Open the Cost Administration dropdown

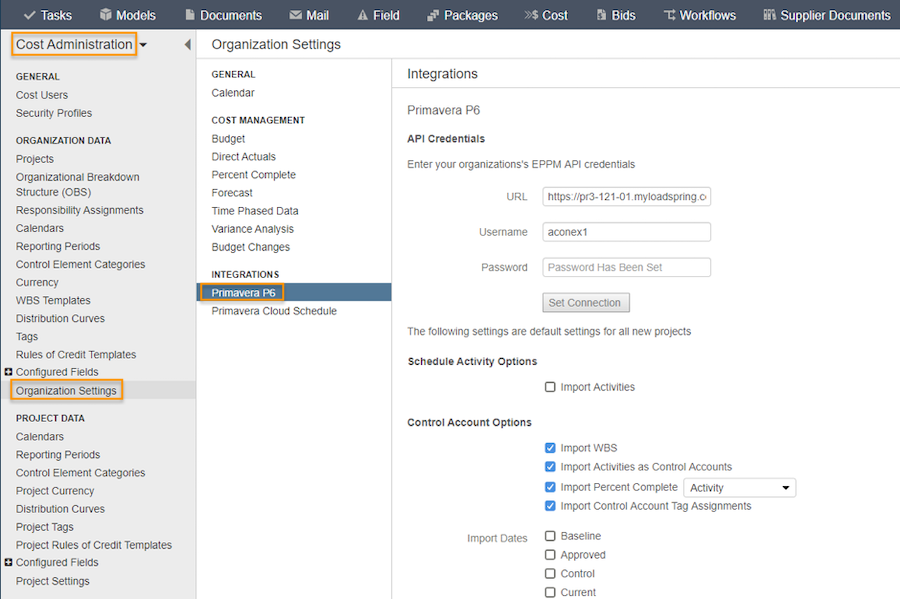point(143,45)
